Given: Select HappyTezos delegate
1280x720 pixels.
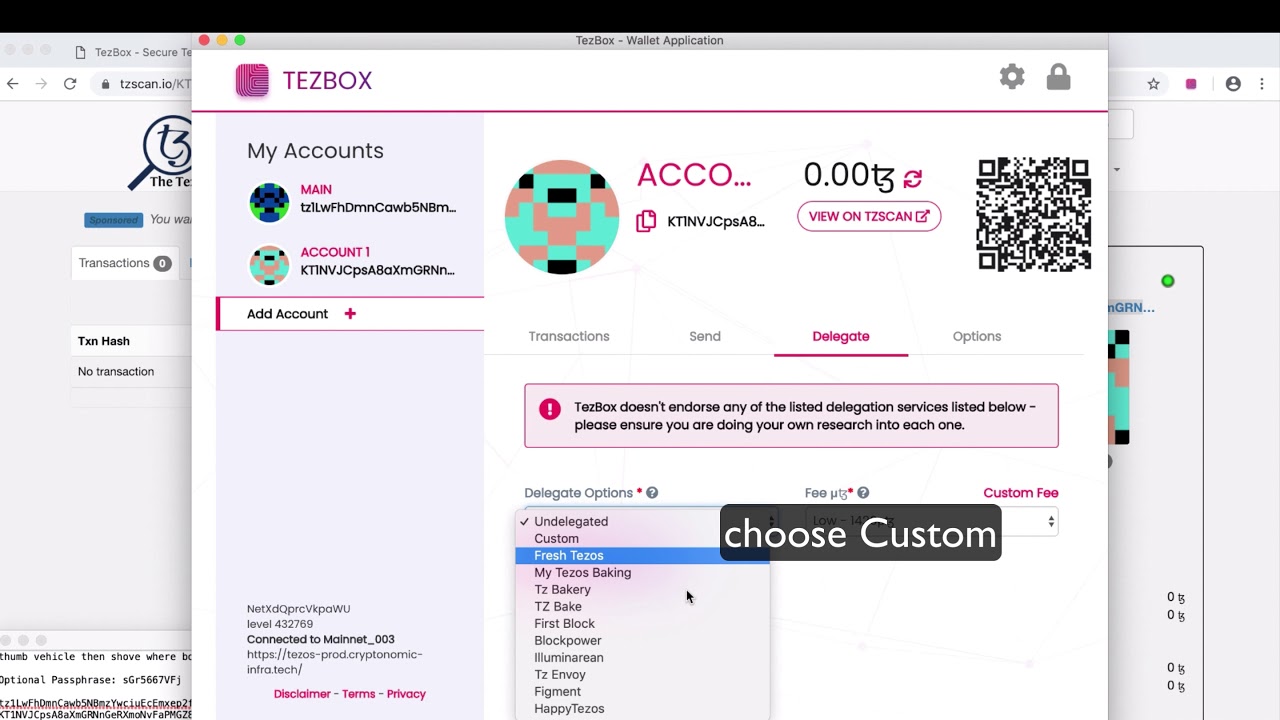Looking at the screenshot, I should 643,708.
